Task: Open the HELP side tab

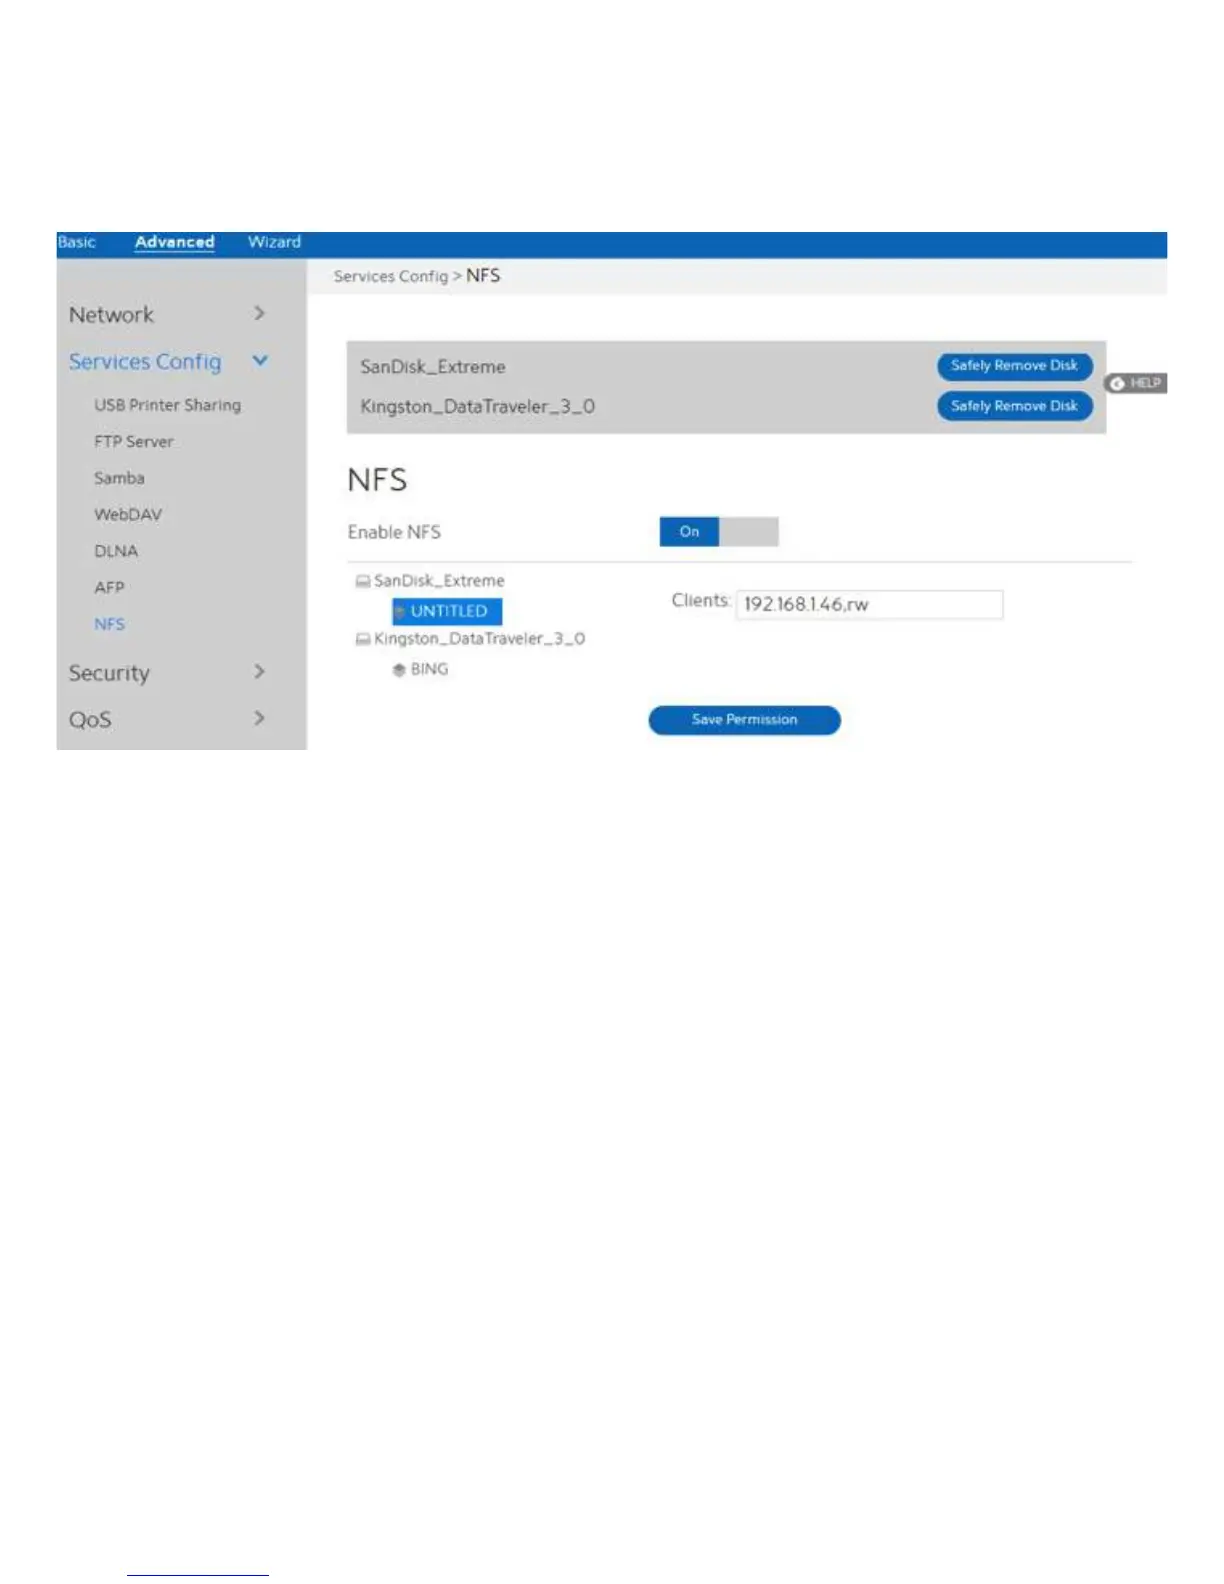Action: [1135, 383]
